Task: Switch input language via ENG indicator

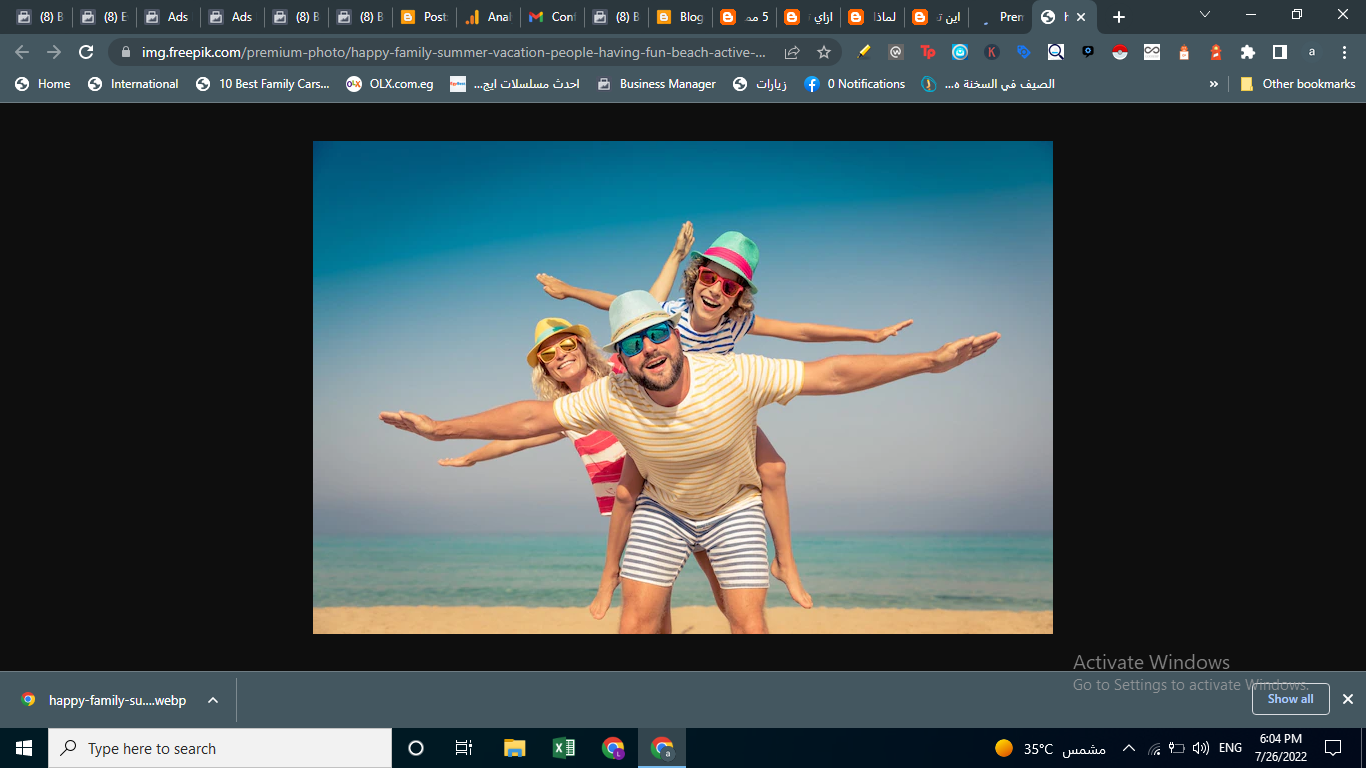Action: point(1231,748)
